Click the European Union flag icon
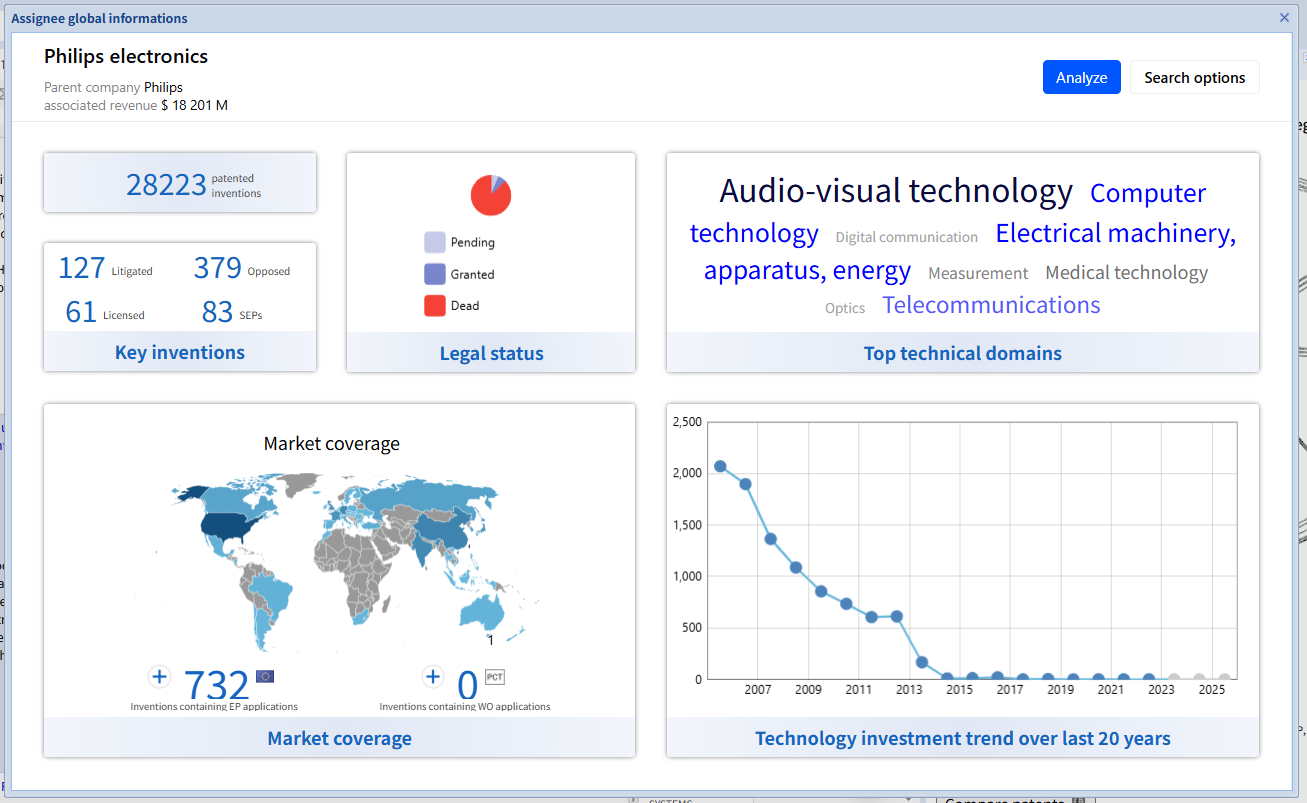This screenshot has width=1307, height=803. [x=265, y=676]
